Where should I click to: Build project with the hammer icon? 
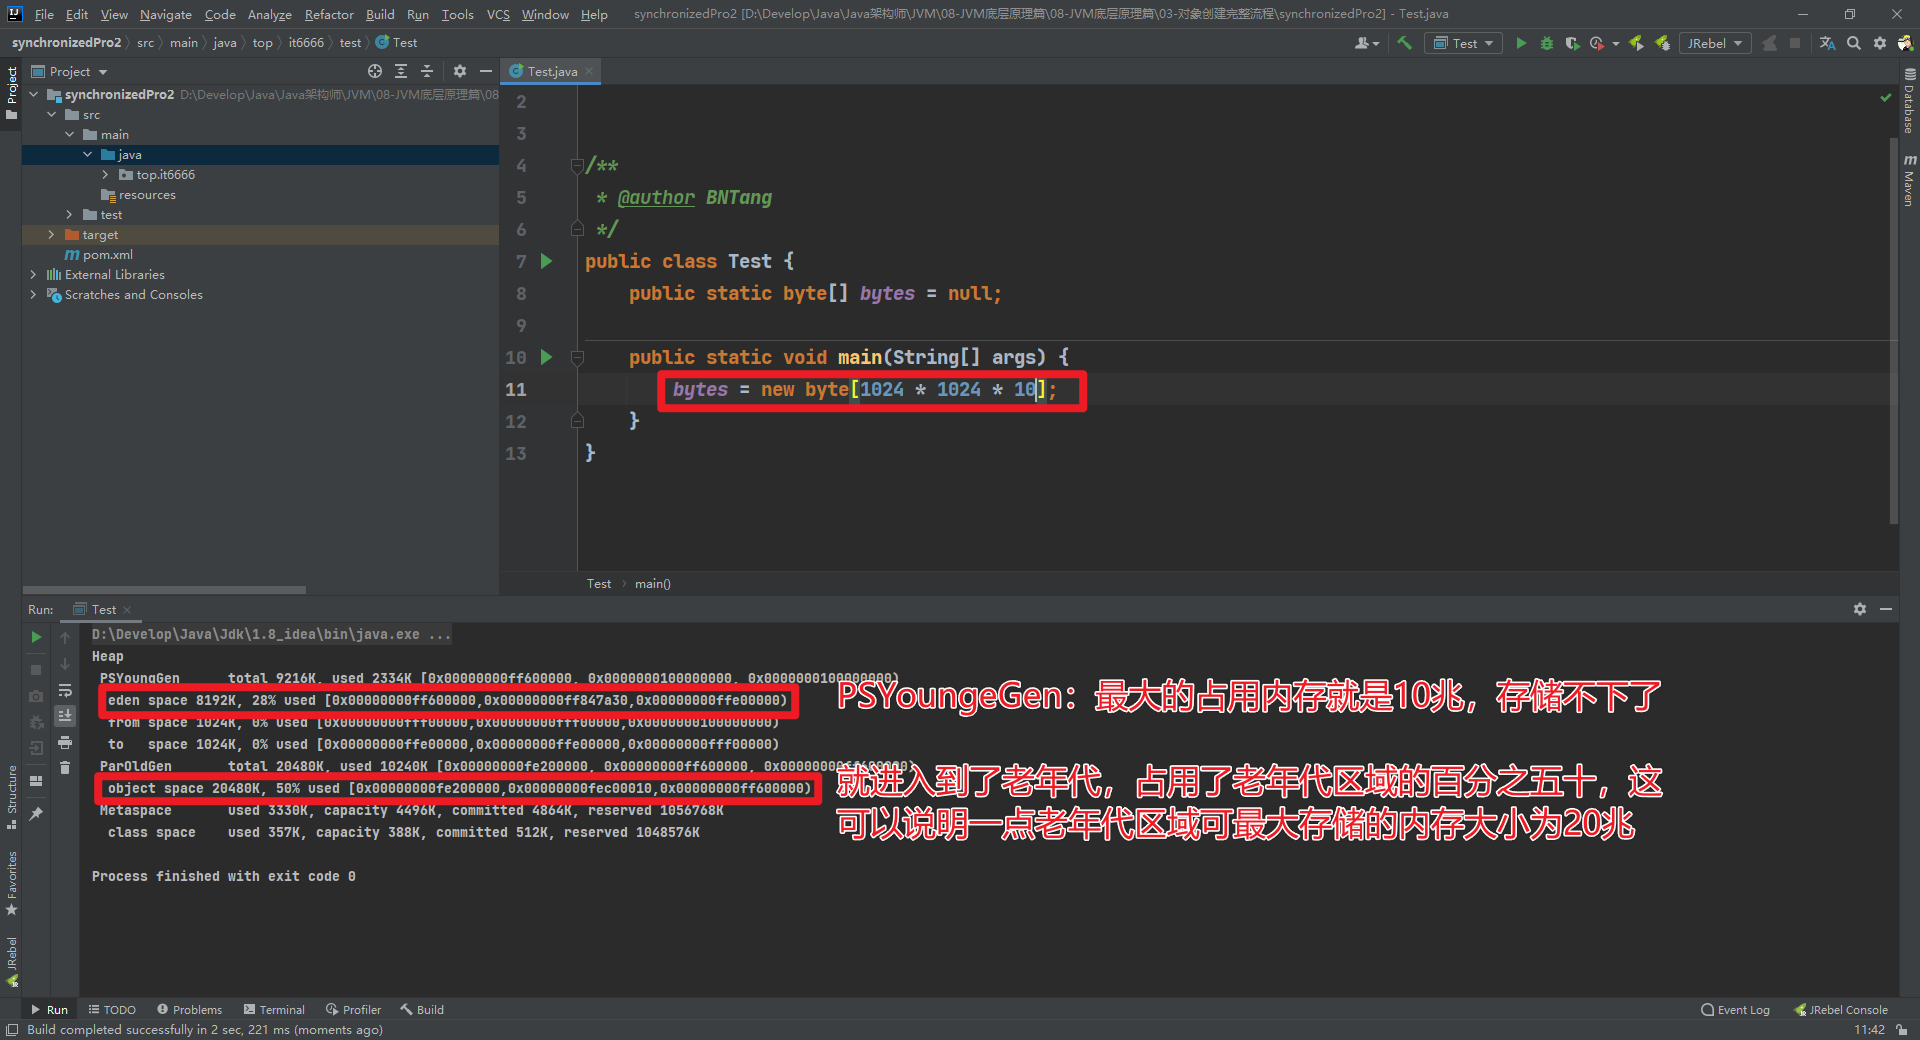[1404, 43]
